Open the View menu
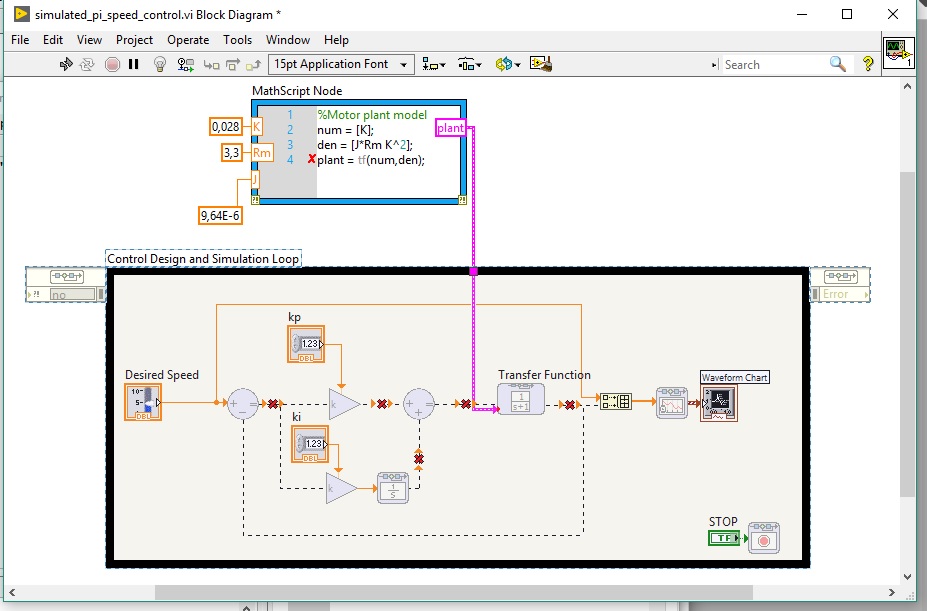Image resolution: width=927 pixels, height=611 pixels. pyautogui.click(x=89, y=40)
